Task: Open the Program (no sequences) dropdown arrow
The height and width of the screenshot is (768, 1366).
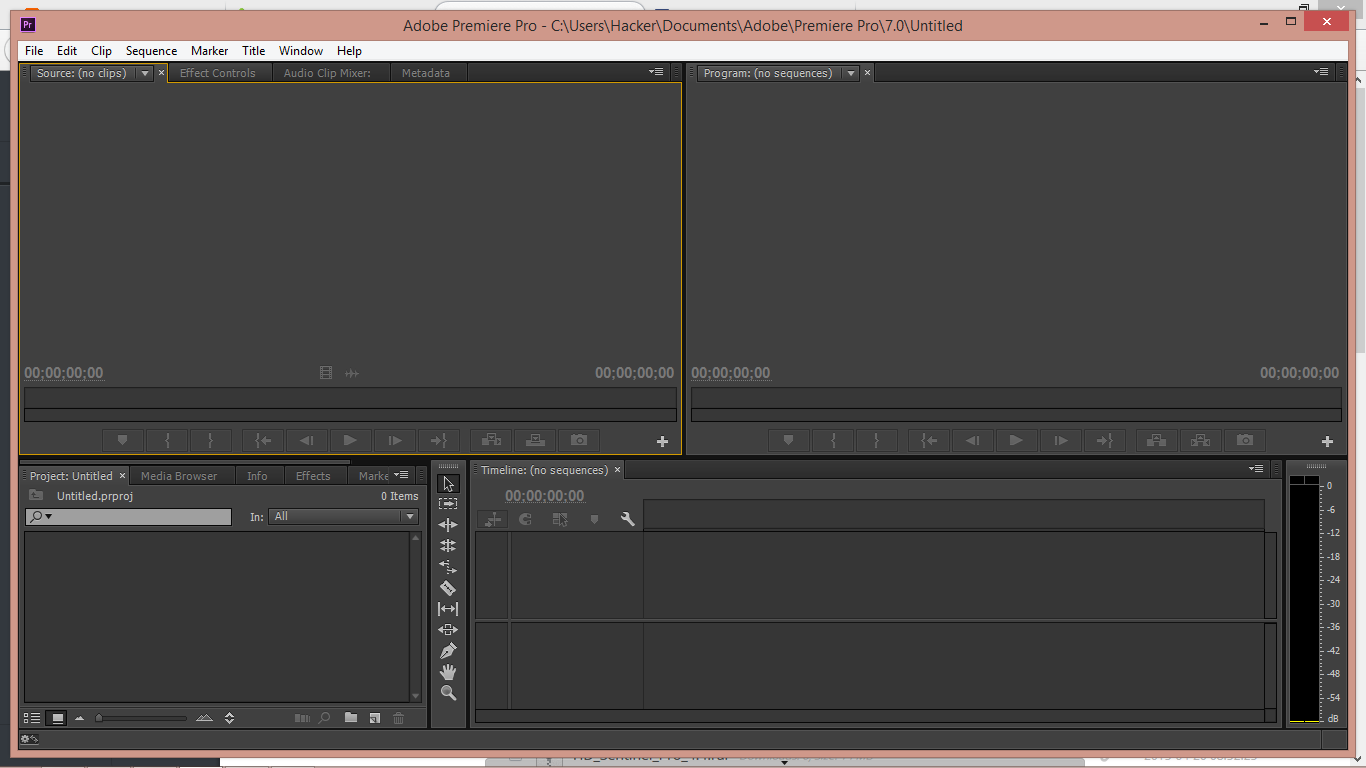Action: tap(850, 73)
